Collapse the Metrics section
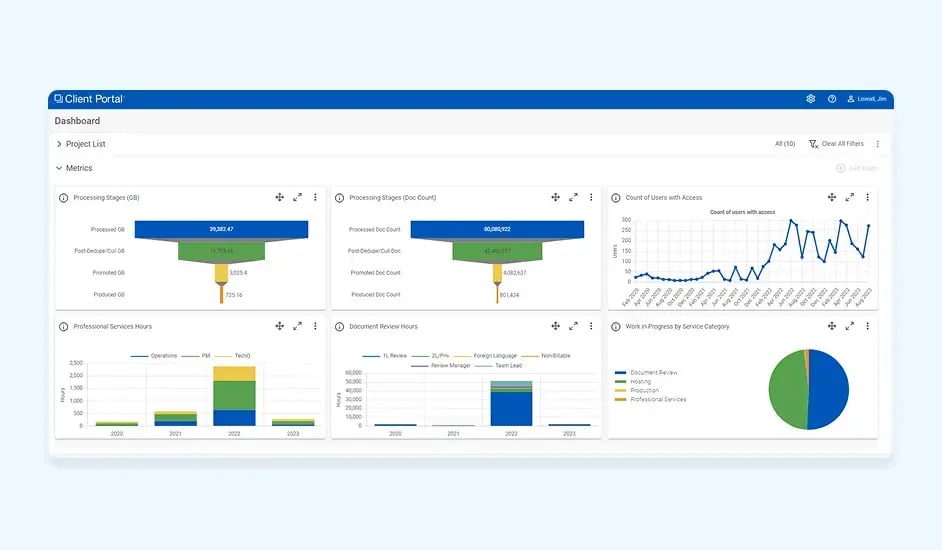This screenshot has width=942, height=550. pos(60,168)
